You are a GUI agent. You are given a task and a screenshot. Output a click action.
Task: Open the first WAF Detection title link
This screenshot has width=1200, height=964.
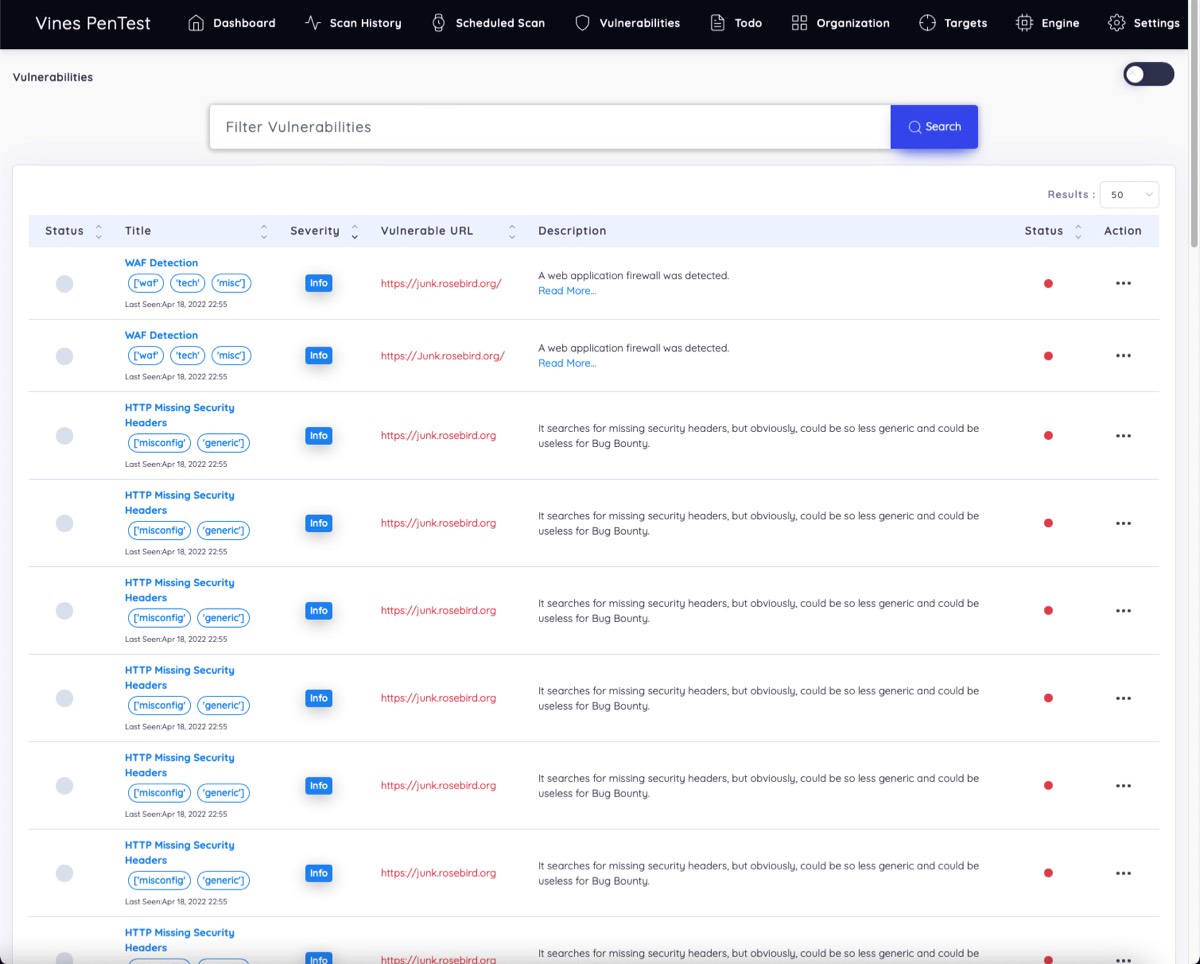point(161,263)
